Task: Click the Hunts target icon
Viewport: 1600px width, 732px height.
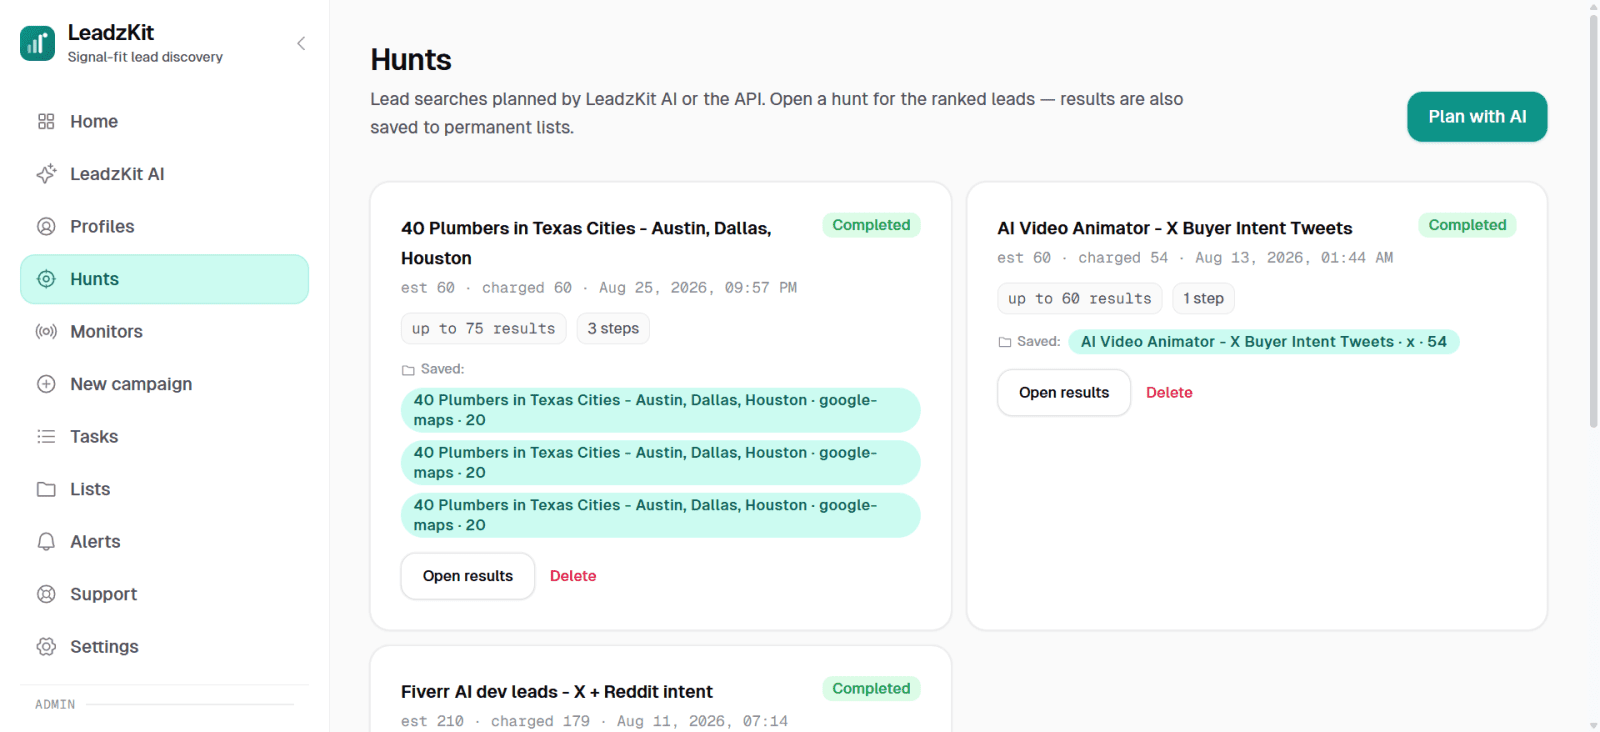Action: click(46, 279)
